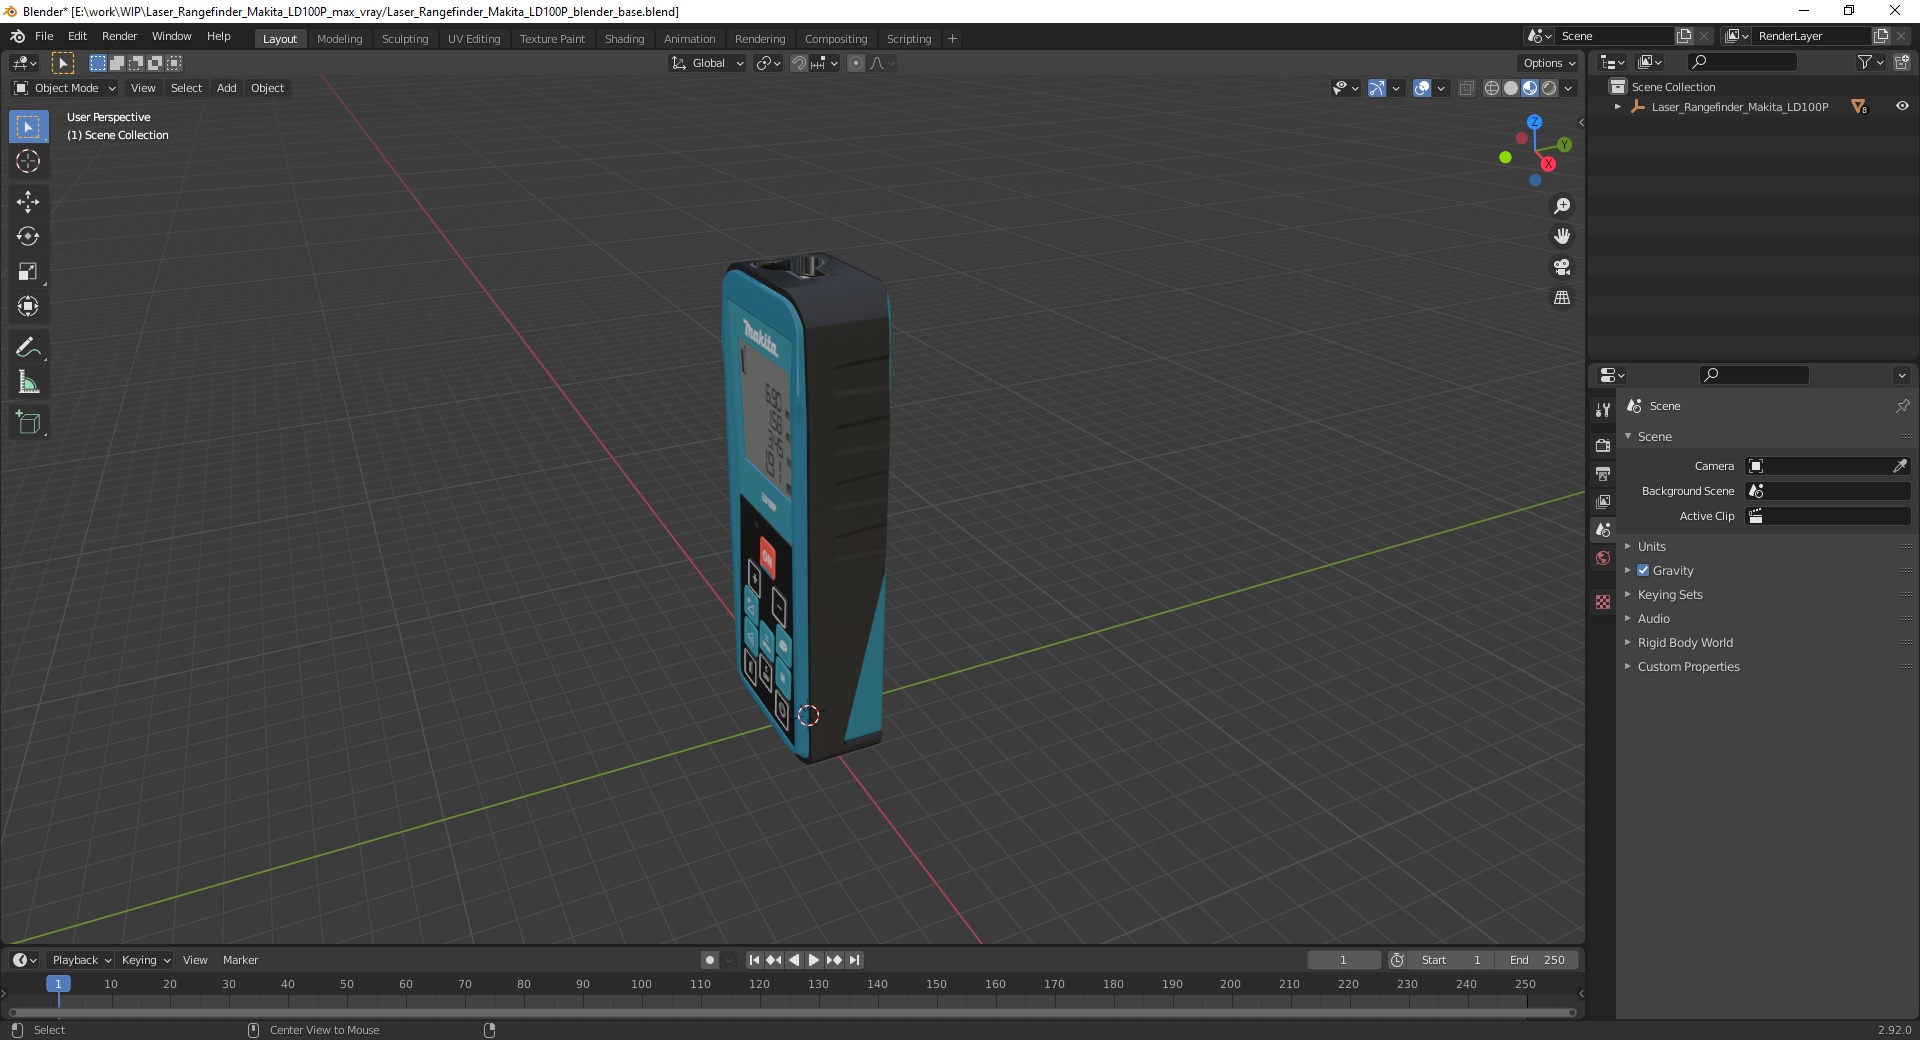Open Global transform orientation dropdown
Screen dimensions: 1920x1040
[707, 63]
